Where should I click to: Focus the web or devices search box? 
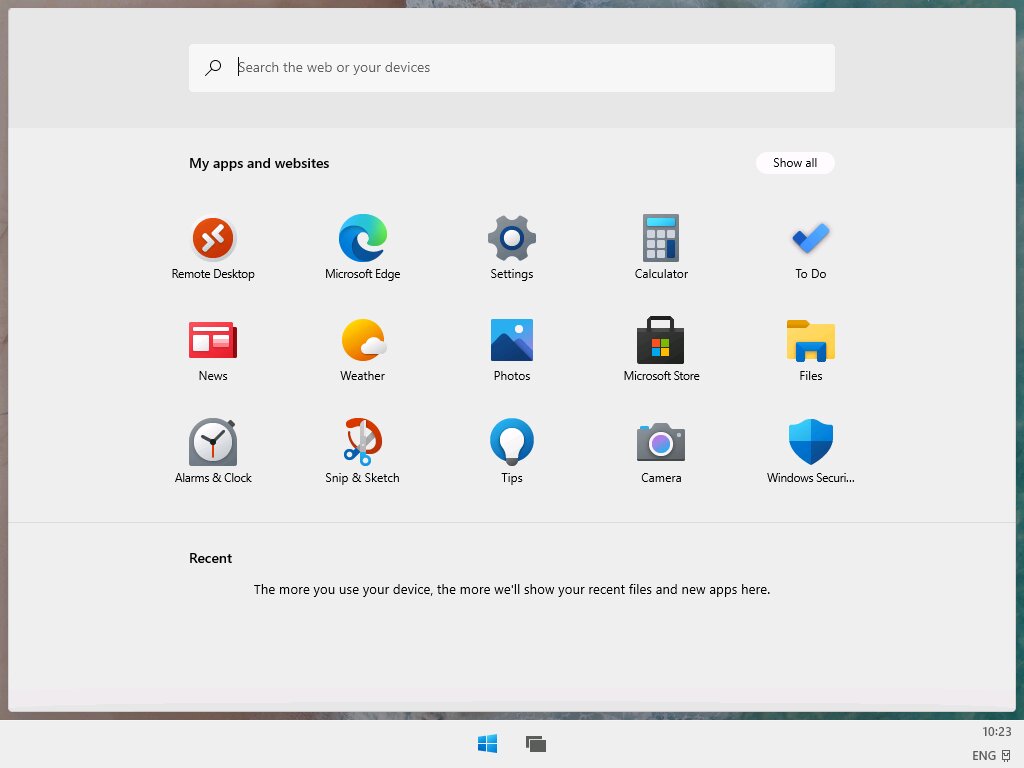coord(511,68)
